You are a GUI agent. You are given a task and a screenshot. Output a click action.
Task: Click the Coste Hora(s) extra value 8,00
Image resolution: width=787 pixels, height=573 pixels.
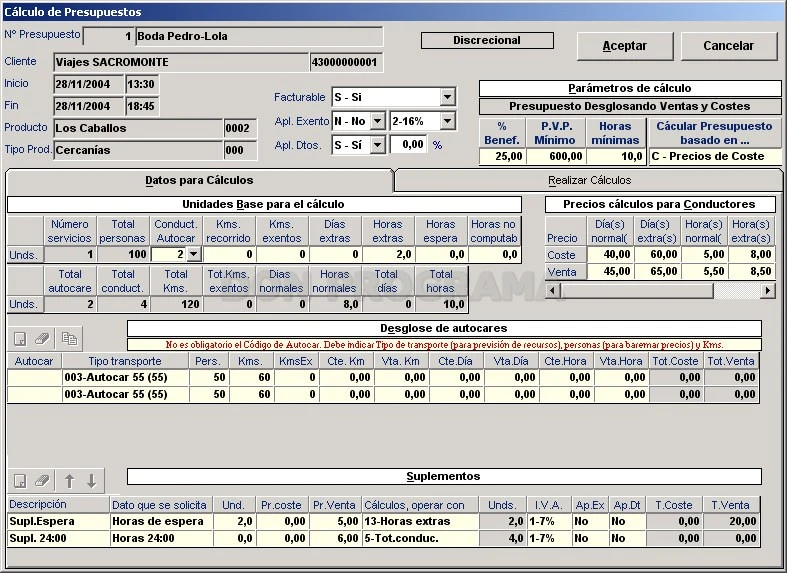[751, 254]
